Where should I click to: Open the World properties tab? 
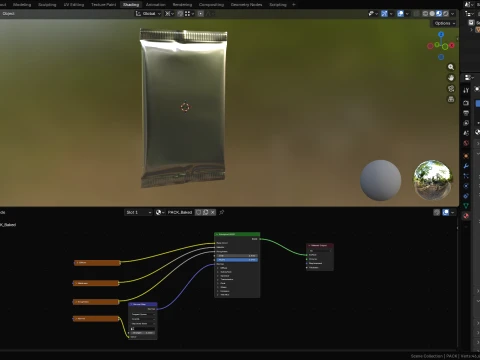[466, 143]
